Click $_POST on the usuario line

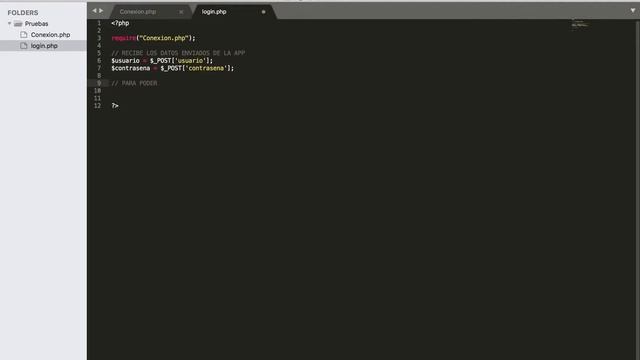click(161, 60)
